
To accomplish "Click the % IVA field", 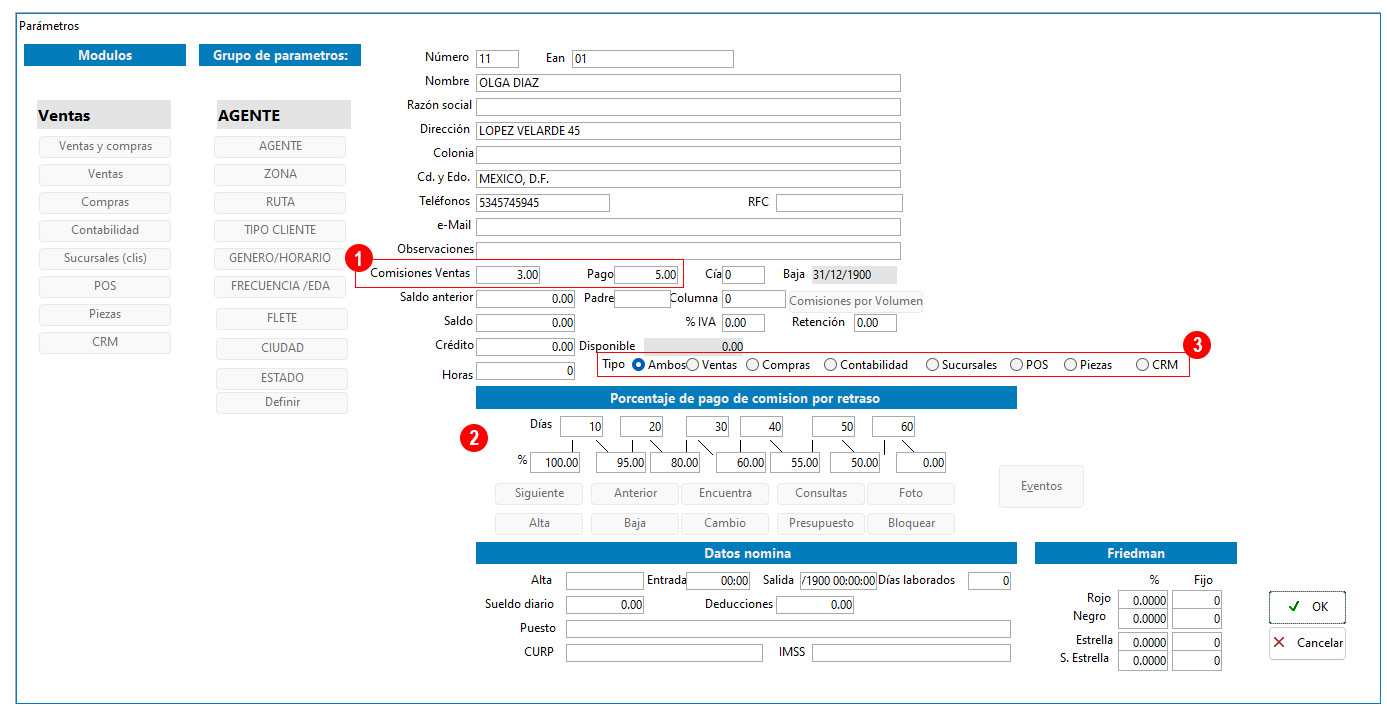I will 743,323.
